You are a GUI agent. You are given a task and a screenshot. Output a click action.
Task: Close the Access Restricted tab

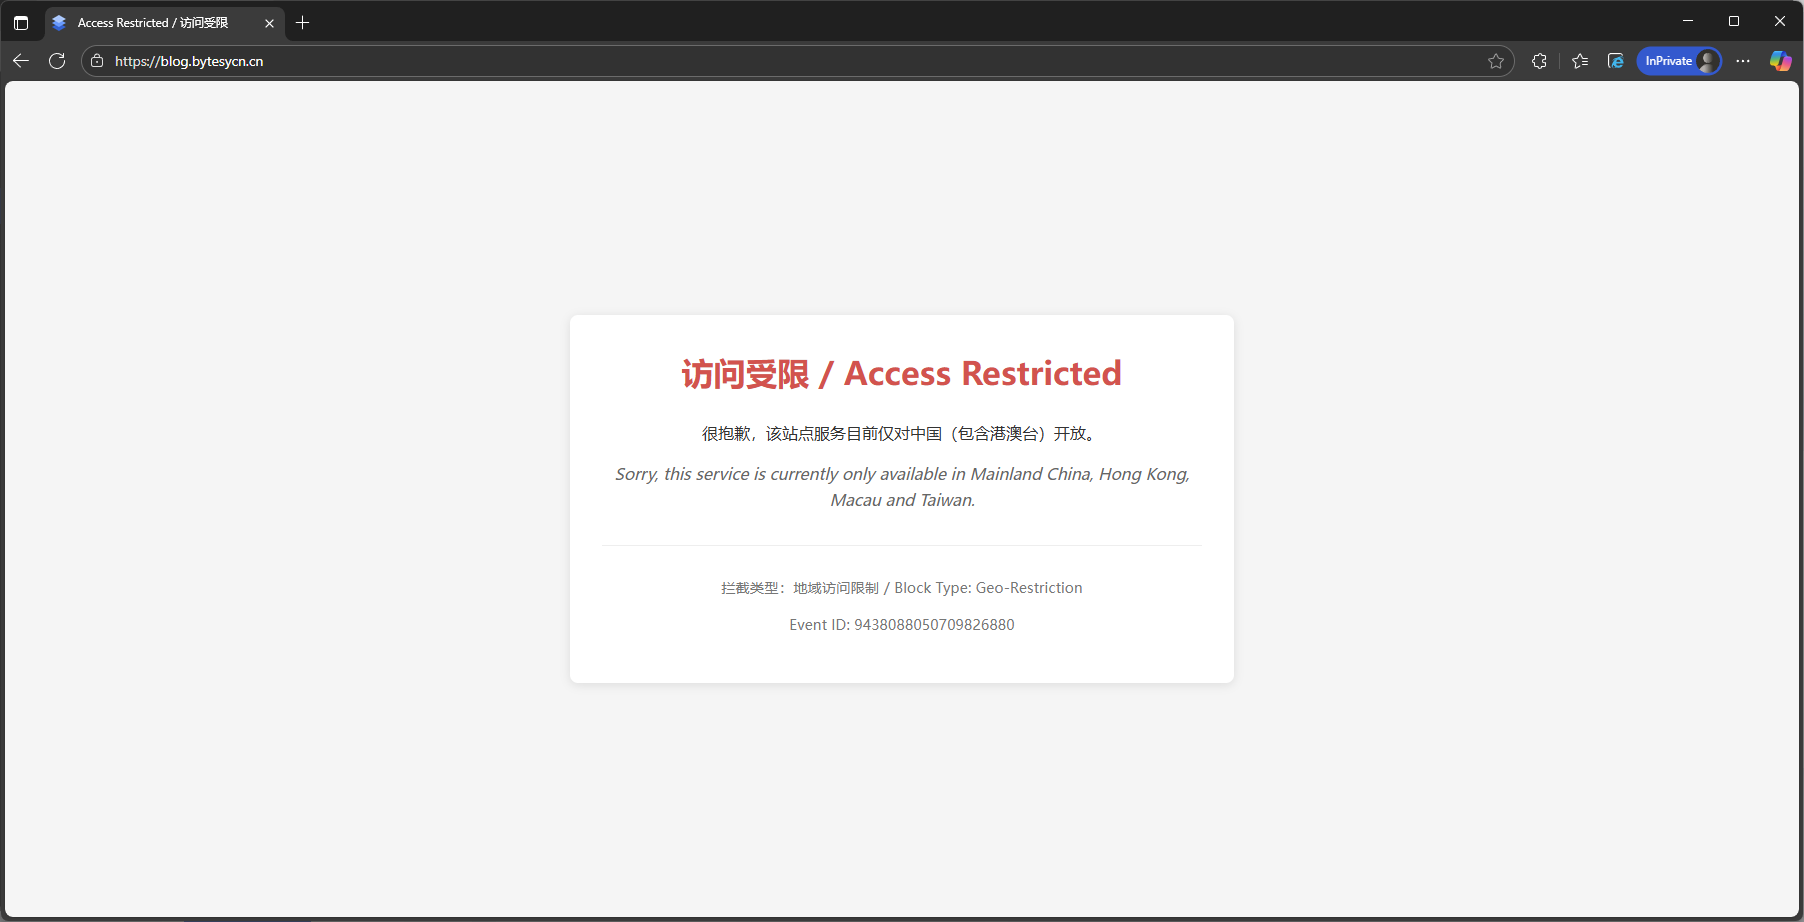[269, 23]
